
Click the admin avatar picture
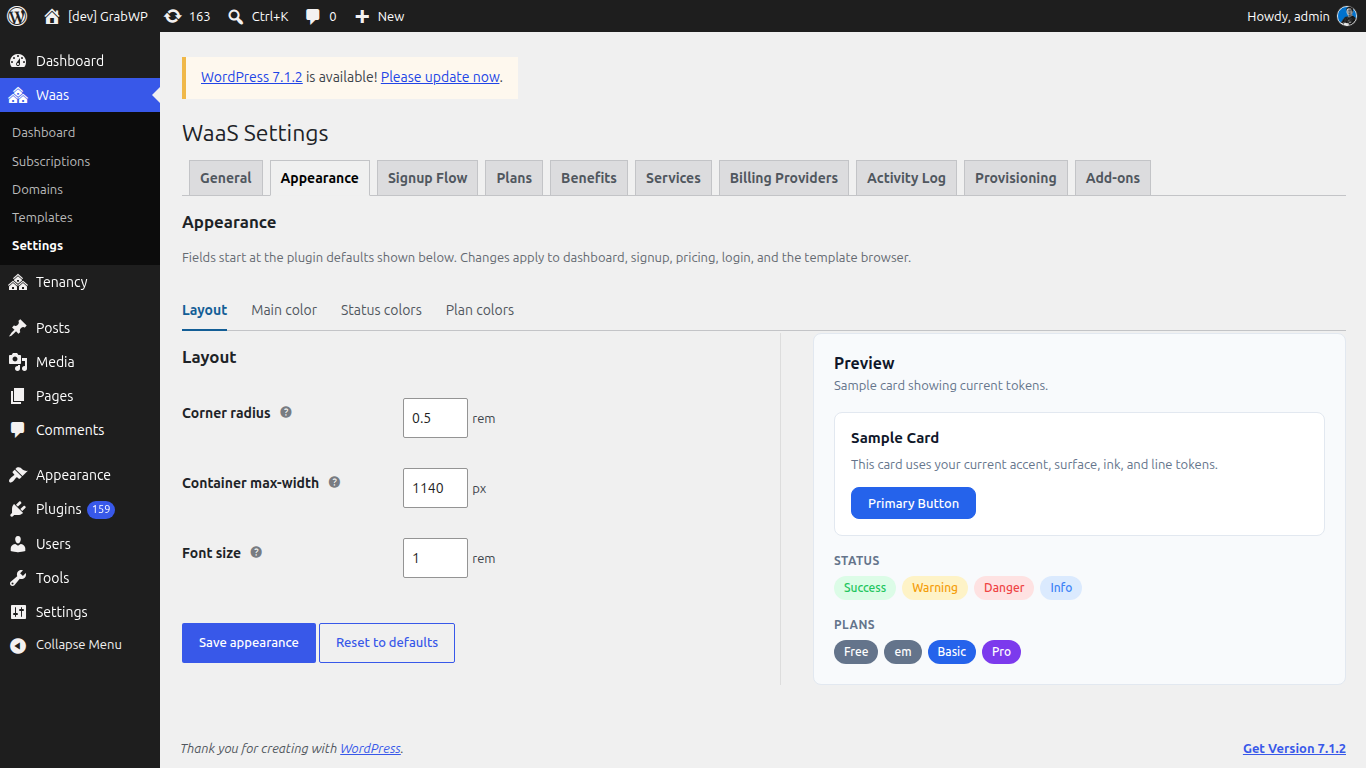tap(1347, 16)
